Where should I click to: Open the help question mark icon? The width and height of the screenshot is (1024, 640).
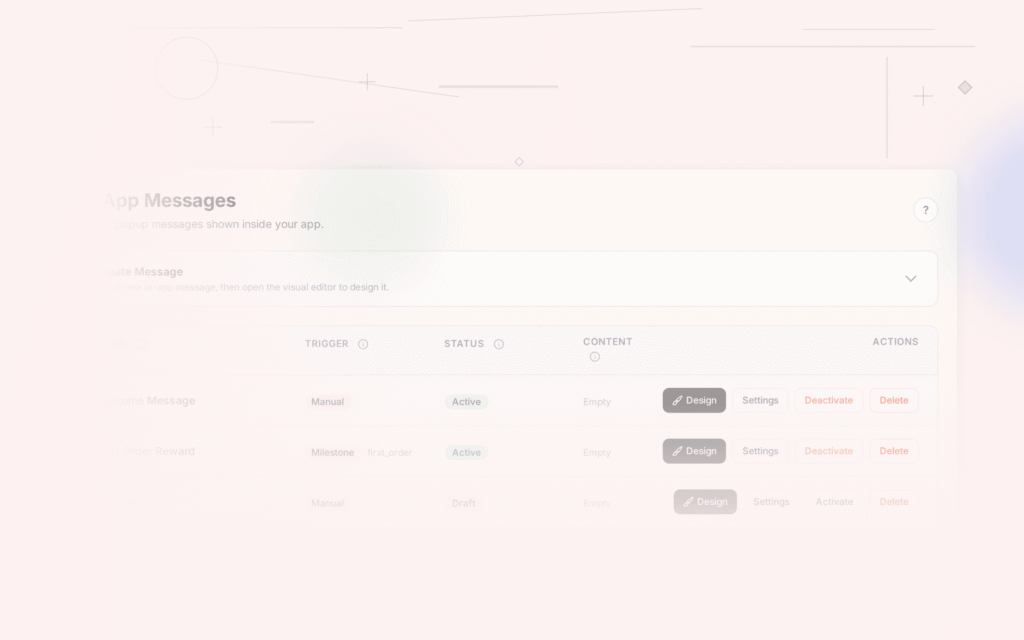(x=925, y=210)
